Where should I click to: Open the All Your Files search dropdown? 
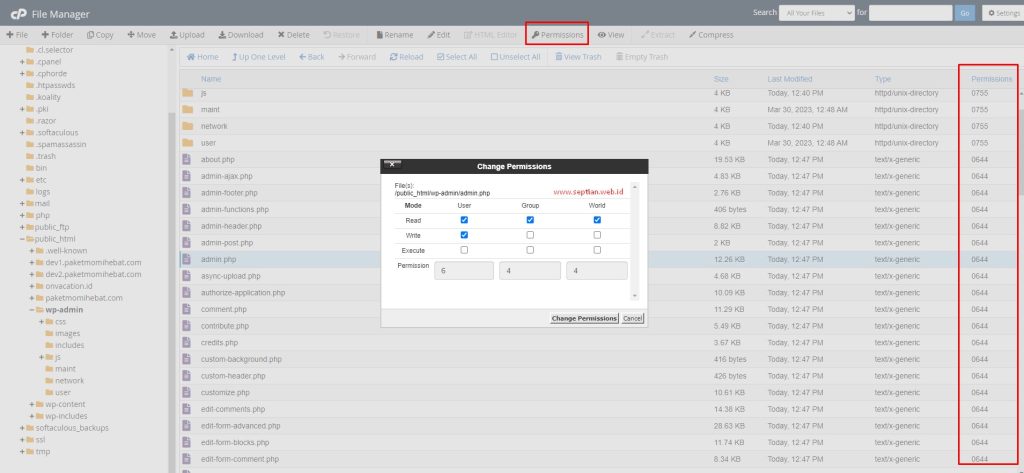(816, 13)
